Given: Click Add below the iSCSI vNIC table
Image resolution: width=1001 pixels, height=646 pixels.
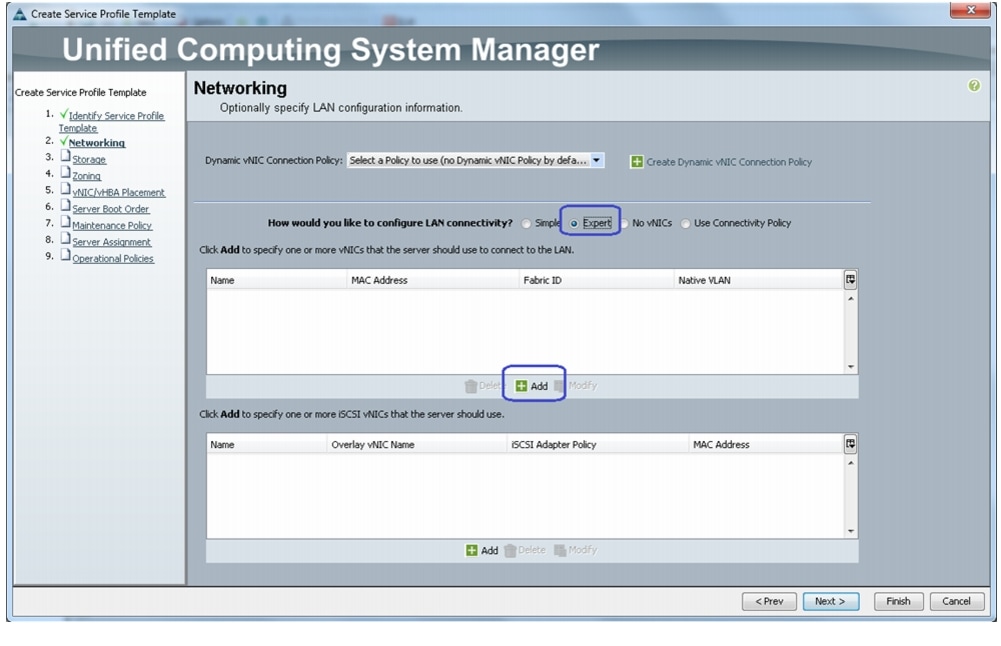Looking at the screenshot, I should 482,550.
